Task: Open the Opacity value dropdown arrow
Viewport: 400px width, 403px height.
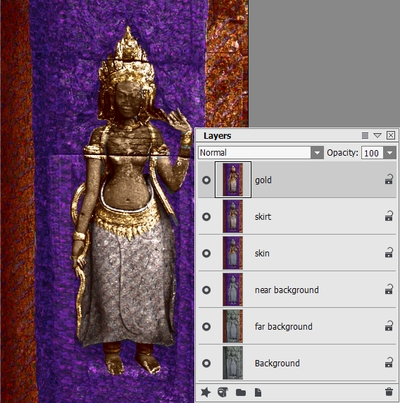Action: 390,153
